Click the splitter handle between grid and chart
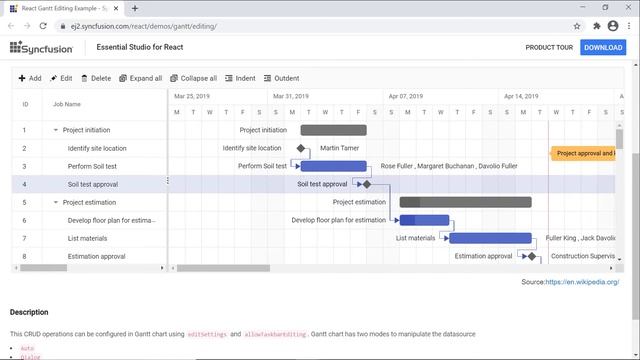The width and height of the screenshot is (640, 360). tap(168, 180)
